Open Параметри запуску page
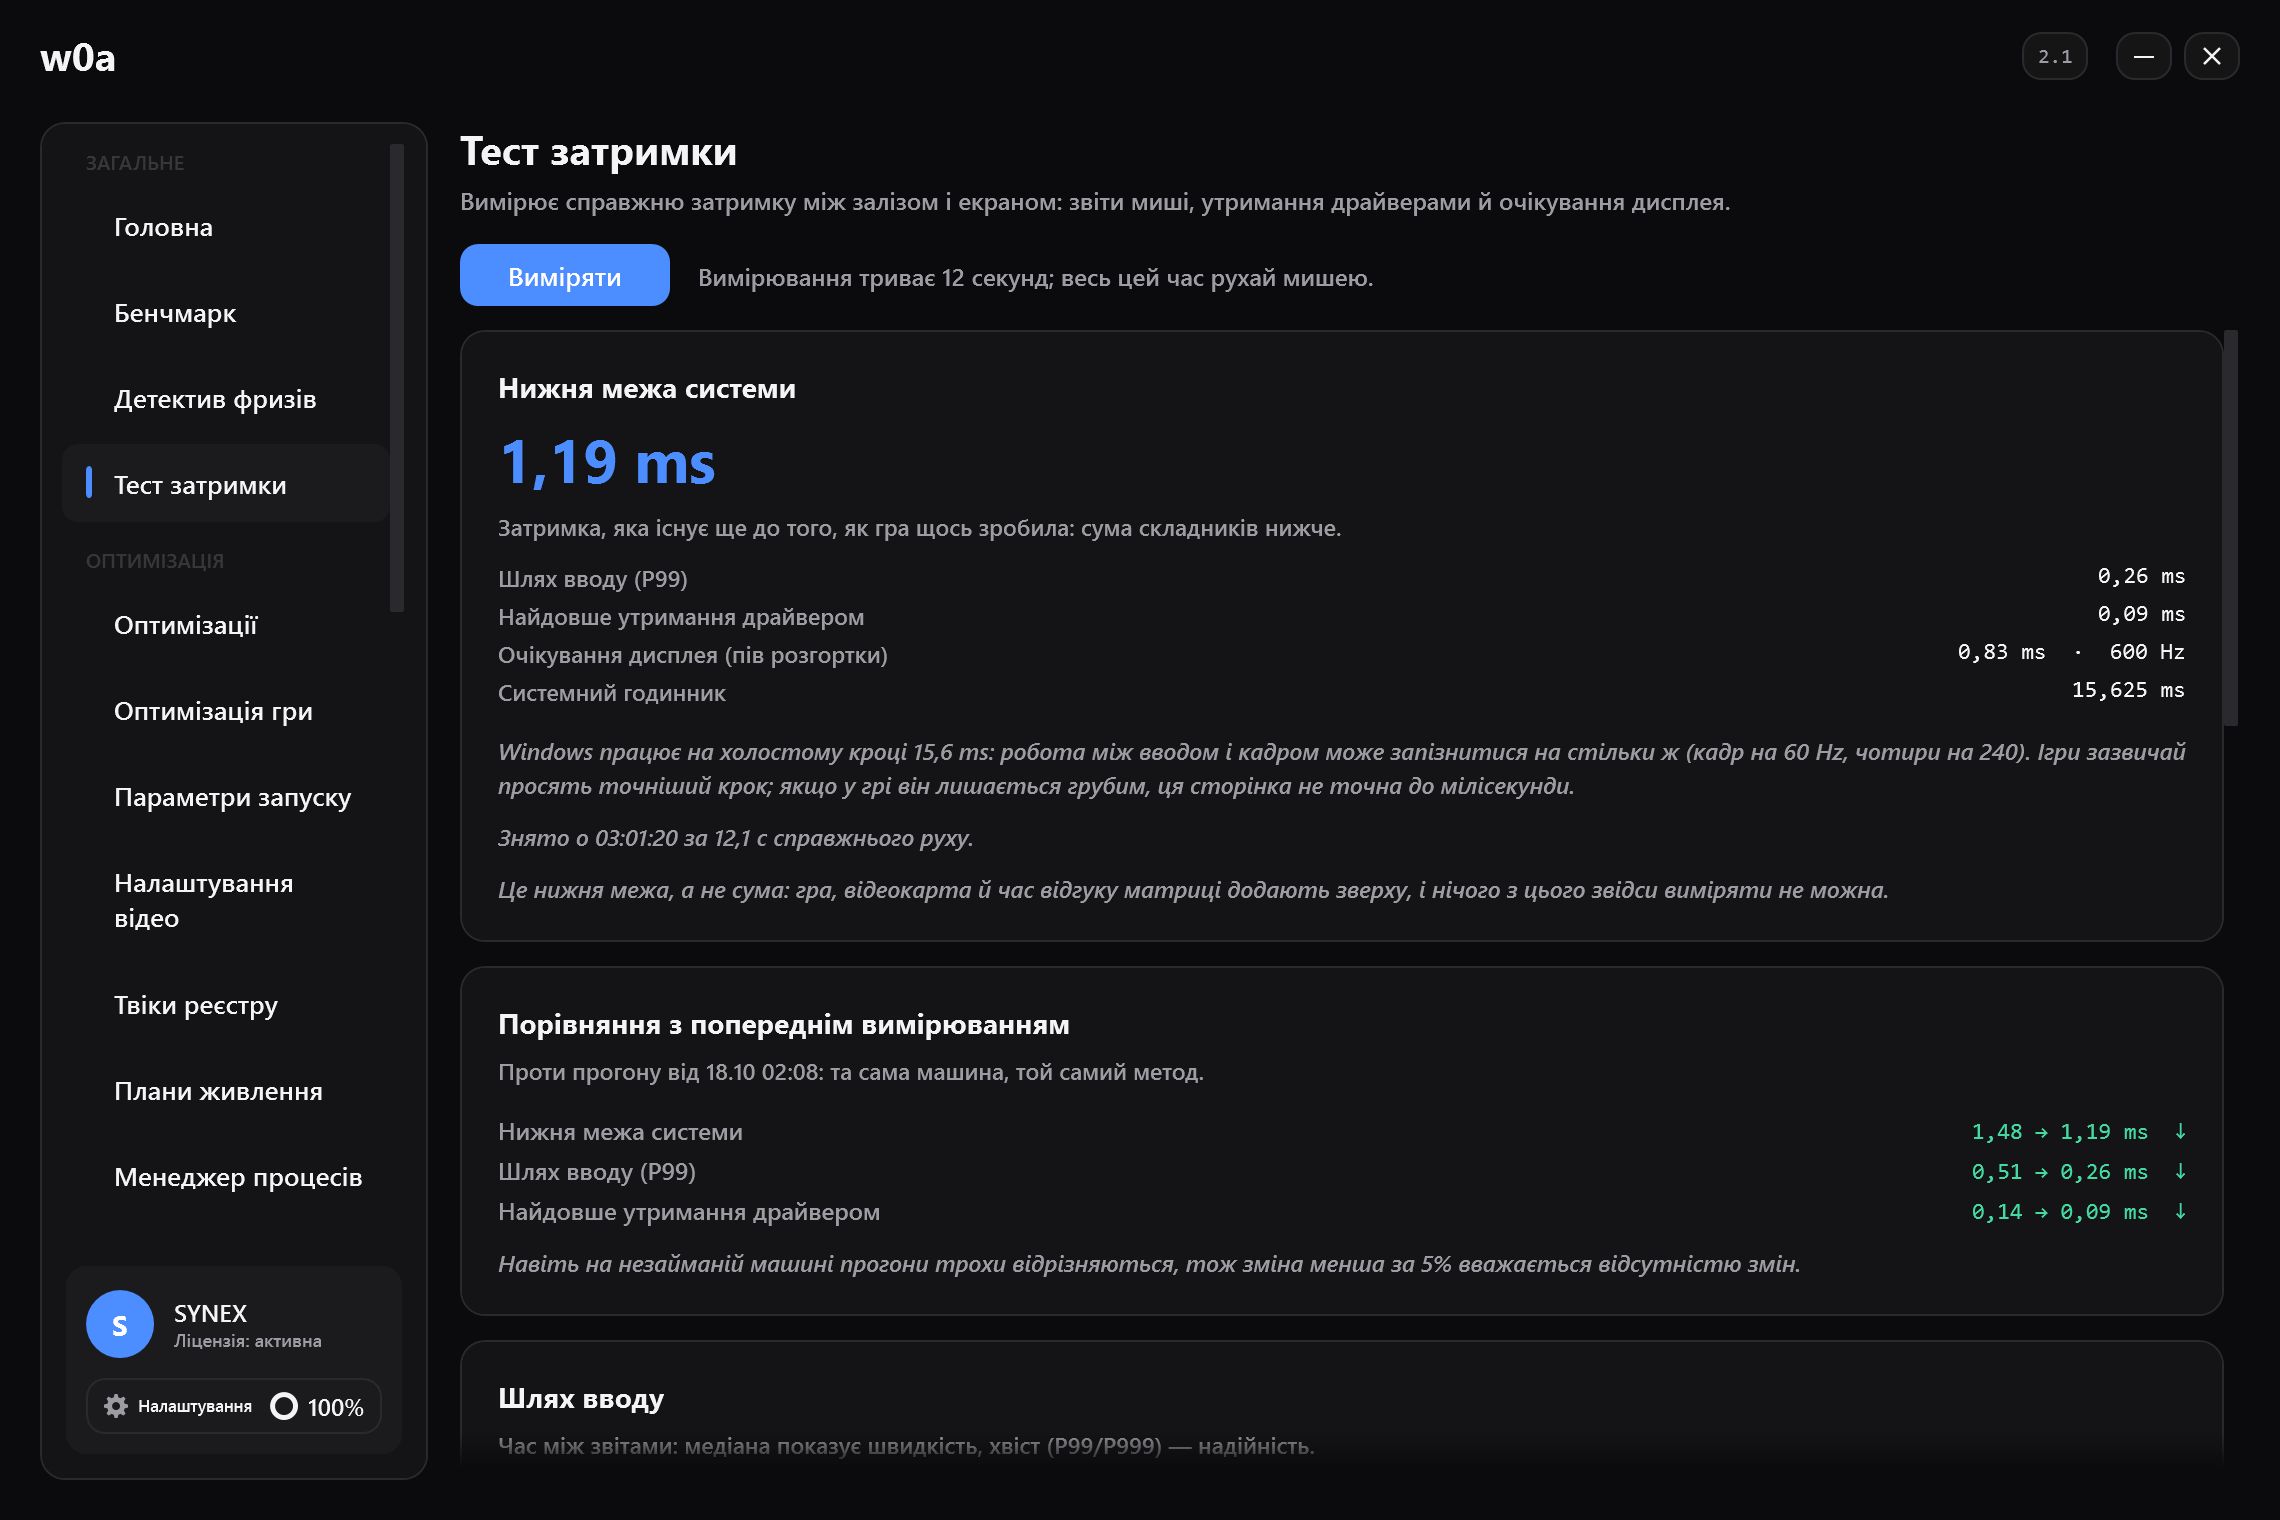Image resolution: width=2280 pixels, height=1520 pixels. (226, 797)
